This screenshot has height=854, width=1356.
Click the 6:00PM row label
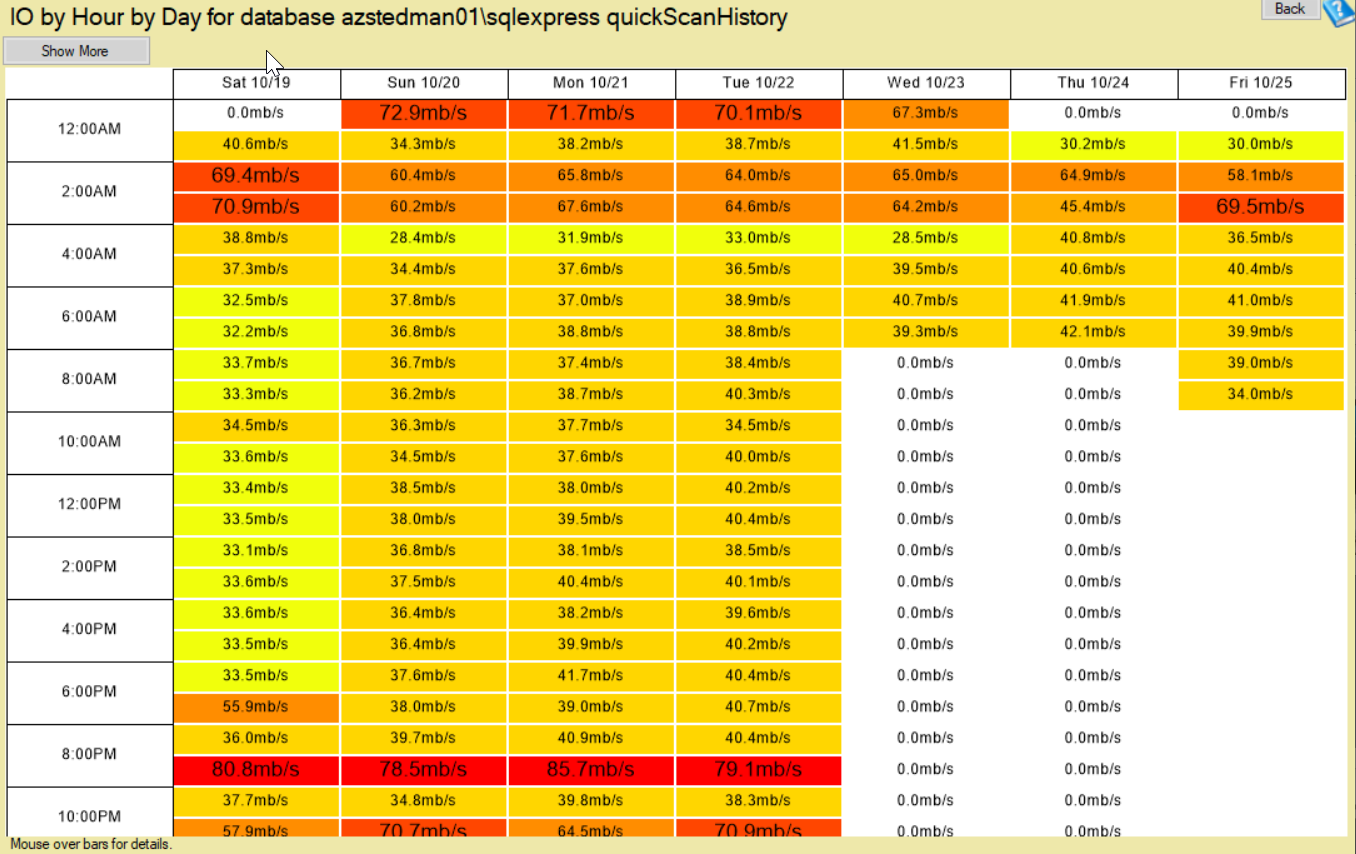click(x=90, y=691)
